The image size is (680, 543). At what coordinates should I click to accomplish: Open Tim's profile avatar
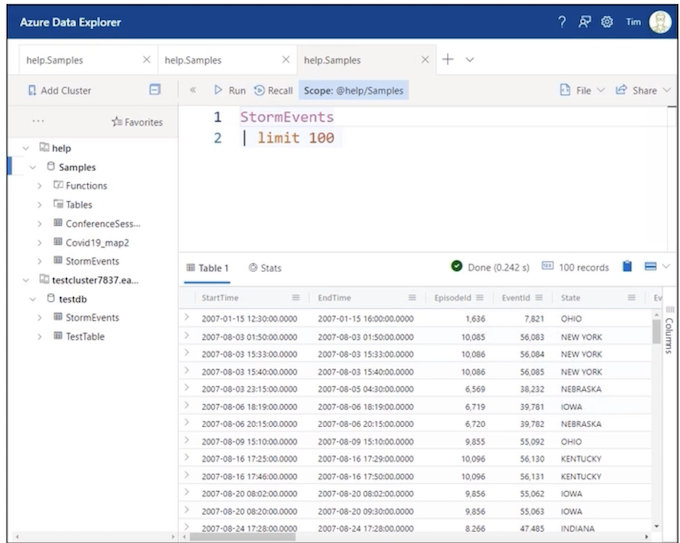(660, 22)
